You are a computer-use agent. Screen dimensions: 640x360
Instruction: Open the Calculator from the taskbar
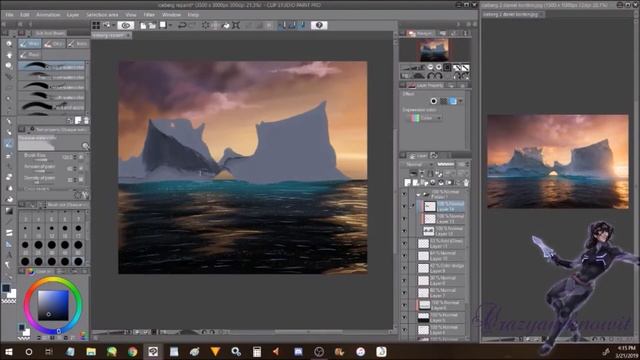(x=257, y=351)
